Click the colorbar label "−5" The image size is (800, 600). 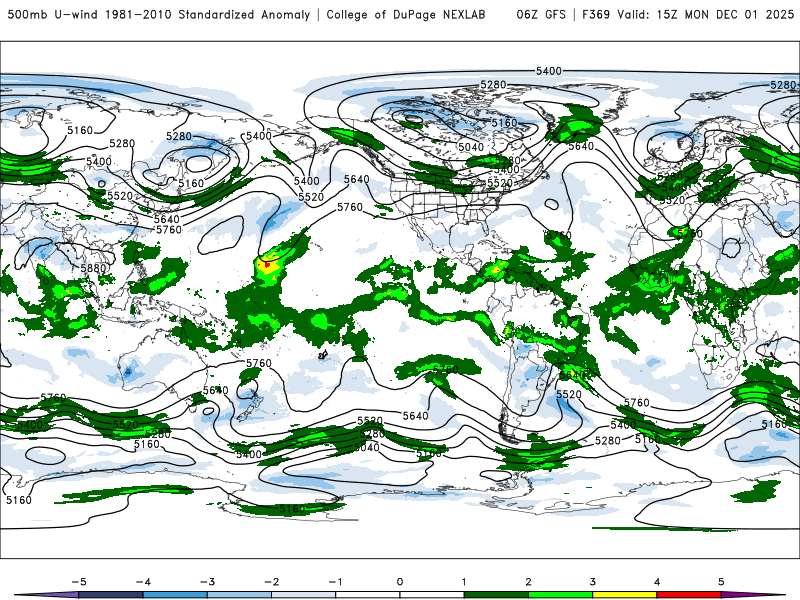click(x=79, y=582)
